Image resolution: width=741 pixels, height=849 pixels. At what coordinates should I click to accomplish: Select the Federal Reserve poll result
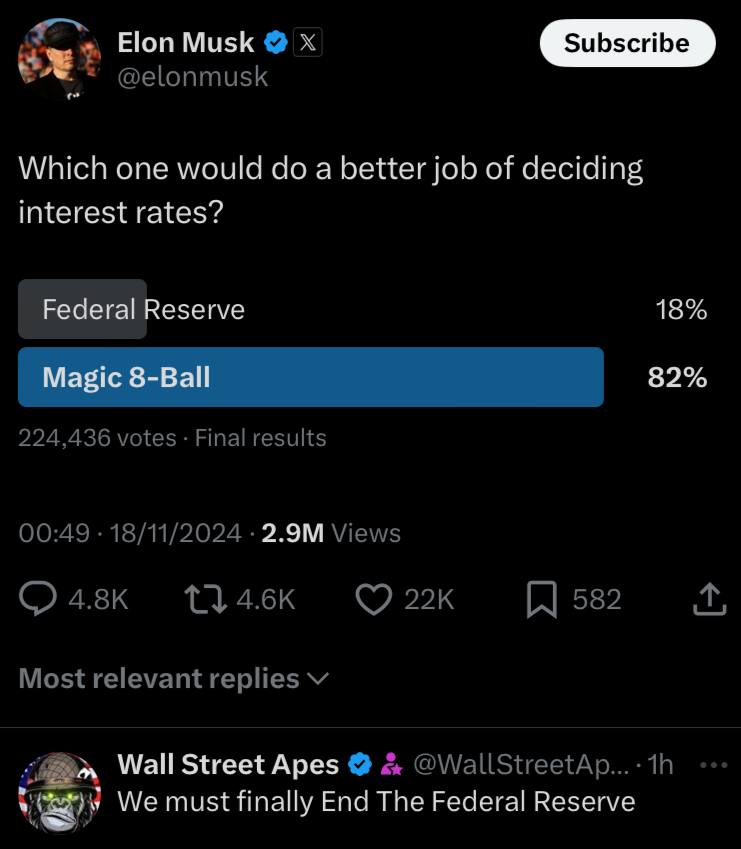[143, 310]
